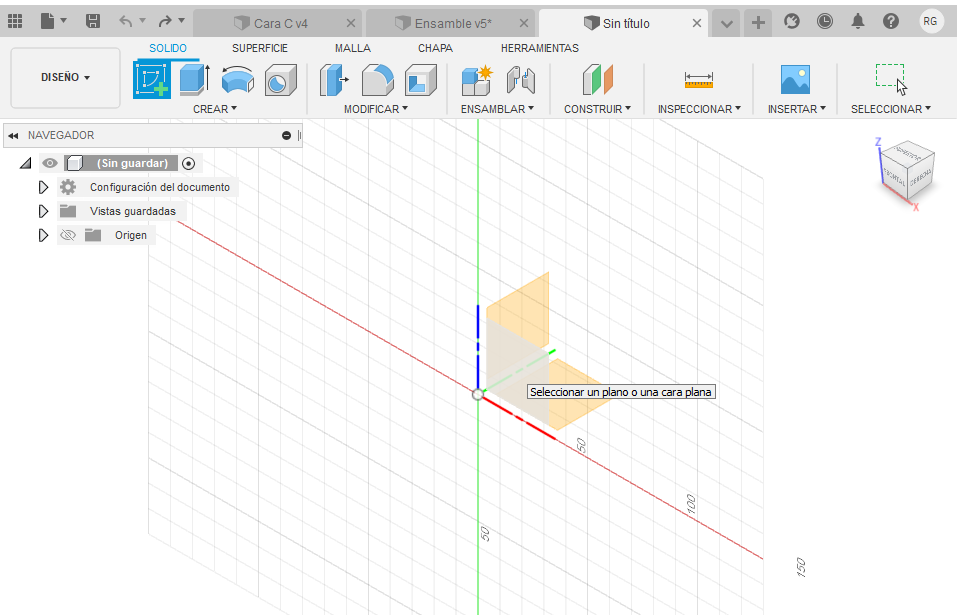Switch to the CHAPA ribbon tab
Viewport: 957px width, 615px height.
coord(435,48)
